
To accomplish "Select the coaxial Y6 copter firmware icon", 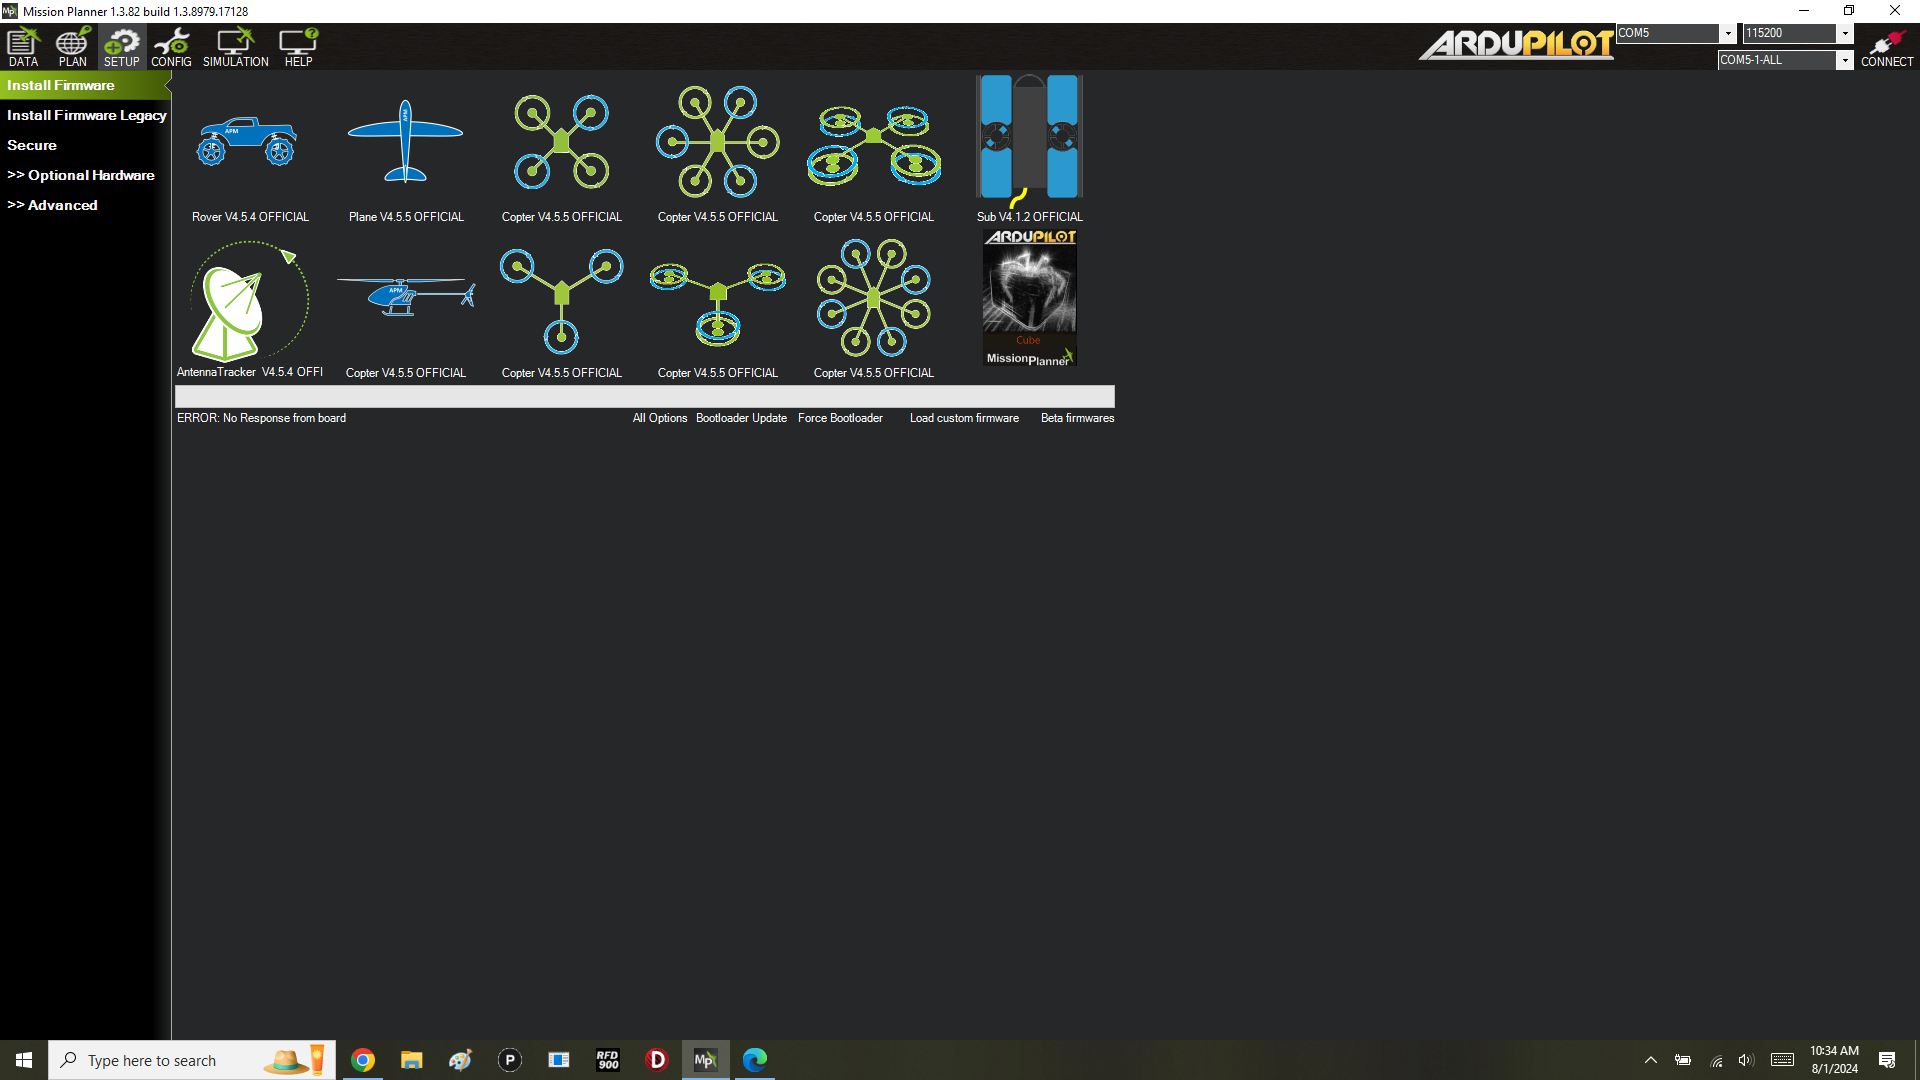I will [x=718, y=303].
